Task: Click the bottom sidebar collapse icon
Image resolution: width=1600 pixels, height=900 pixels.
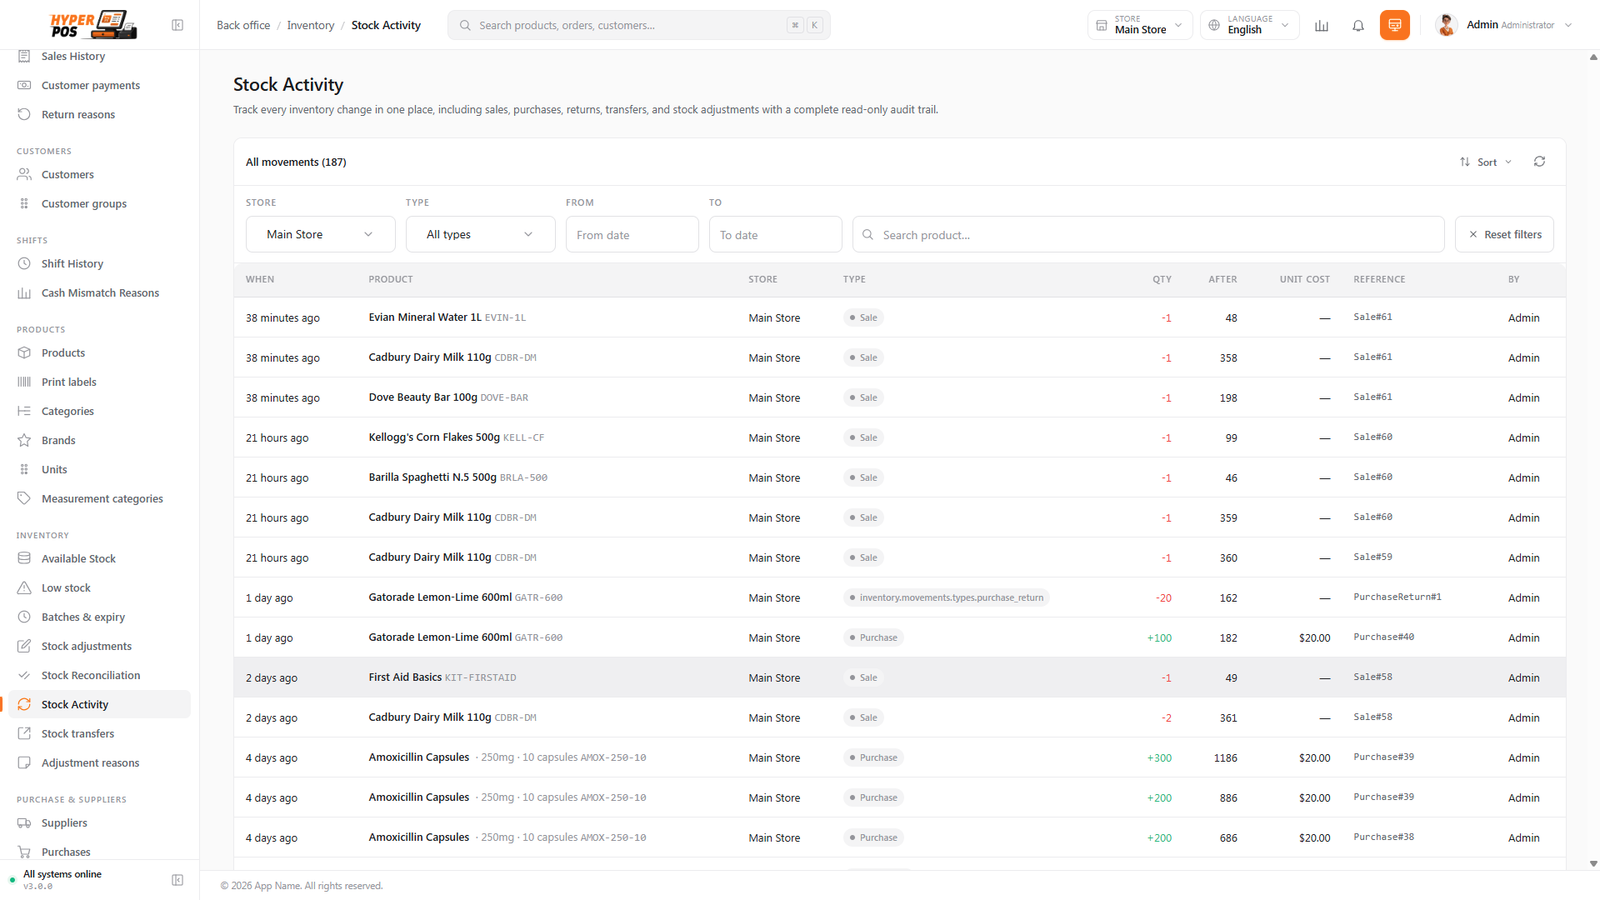Action: coord(177,880)
